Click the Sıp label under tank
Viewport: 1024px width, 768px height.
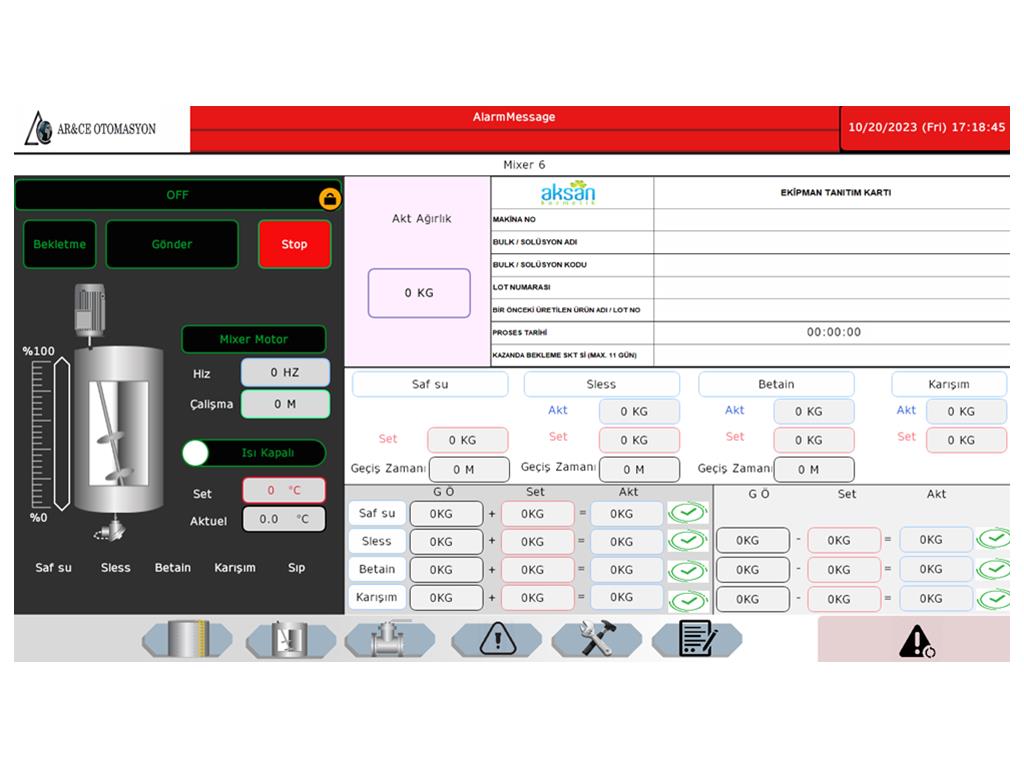pos(296,568)
